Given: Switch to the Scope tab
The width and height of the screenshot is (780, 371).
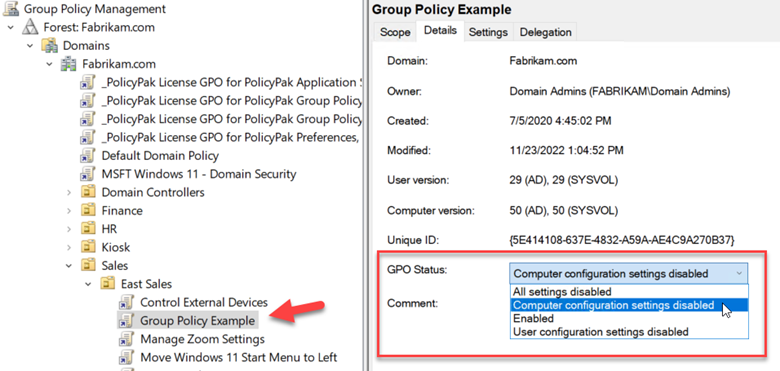Looking at the screenshot, I should (x=395, y=32).
